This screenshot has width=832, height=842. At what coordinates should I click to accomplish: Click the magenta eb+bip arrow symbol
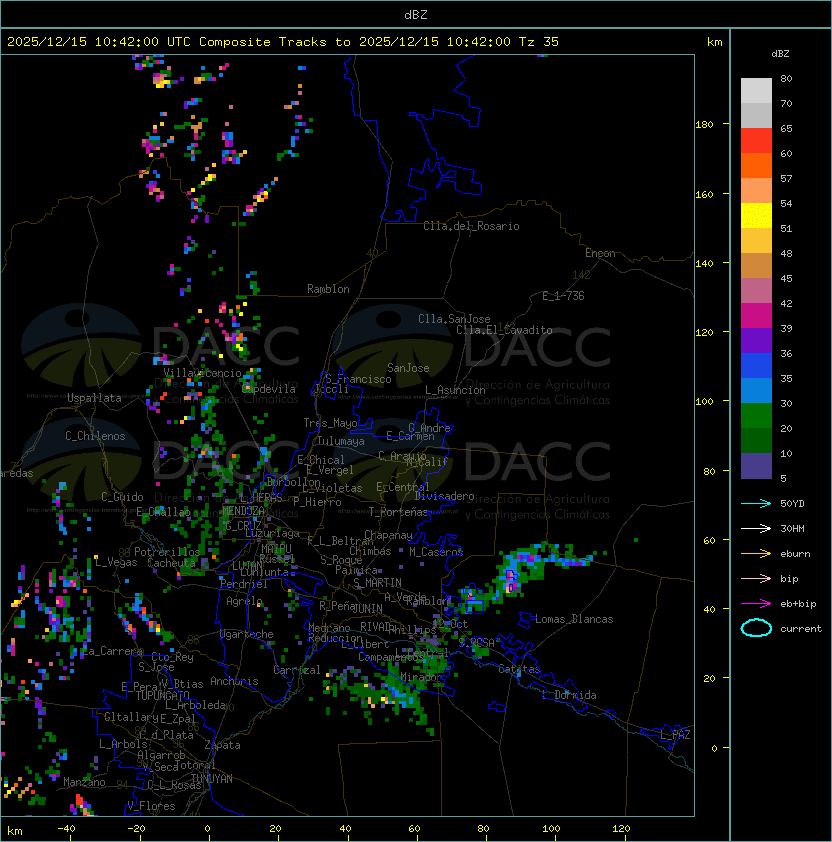(x=756, y=604)
